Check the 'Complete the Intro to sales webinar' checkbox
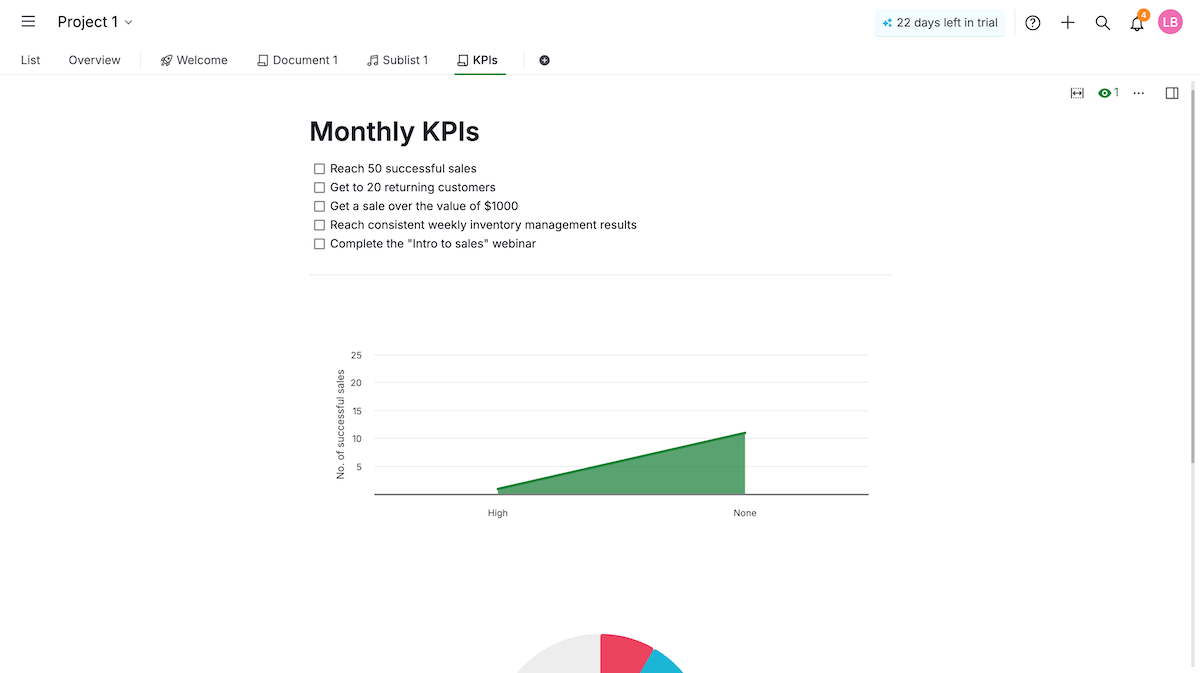1200x673 pixels. coord(319,243)
